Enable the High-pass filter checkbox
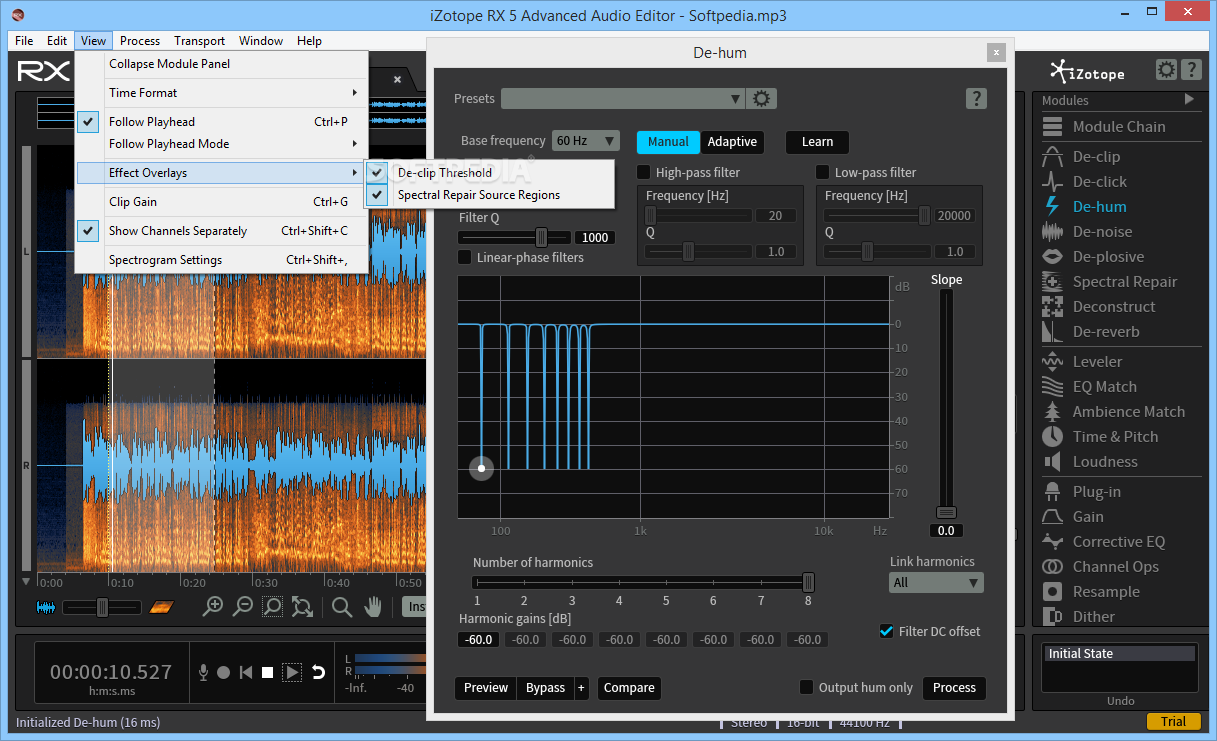 pos(644,172)
